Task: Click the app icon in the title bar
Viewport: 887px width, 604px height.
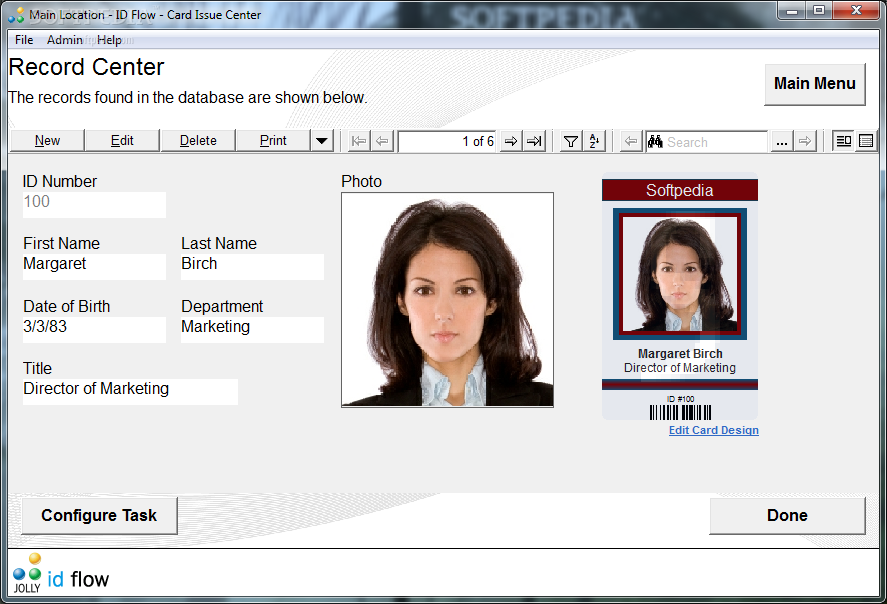Action: 16,15
